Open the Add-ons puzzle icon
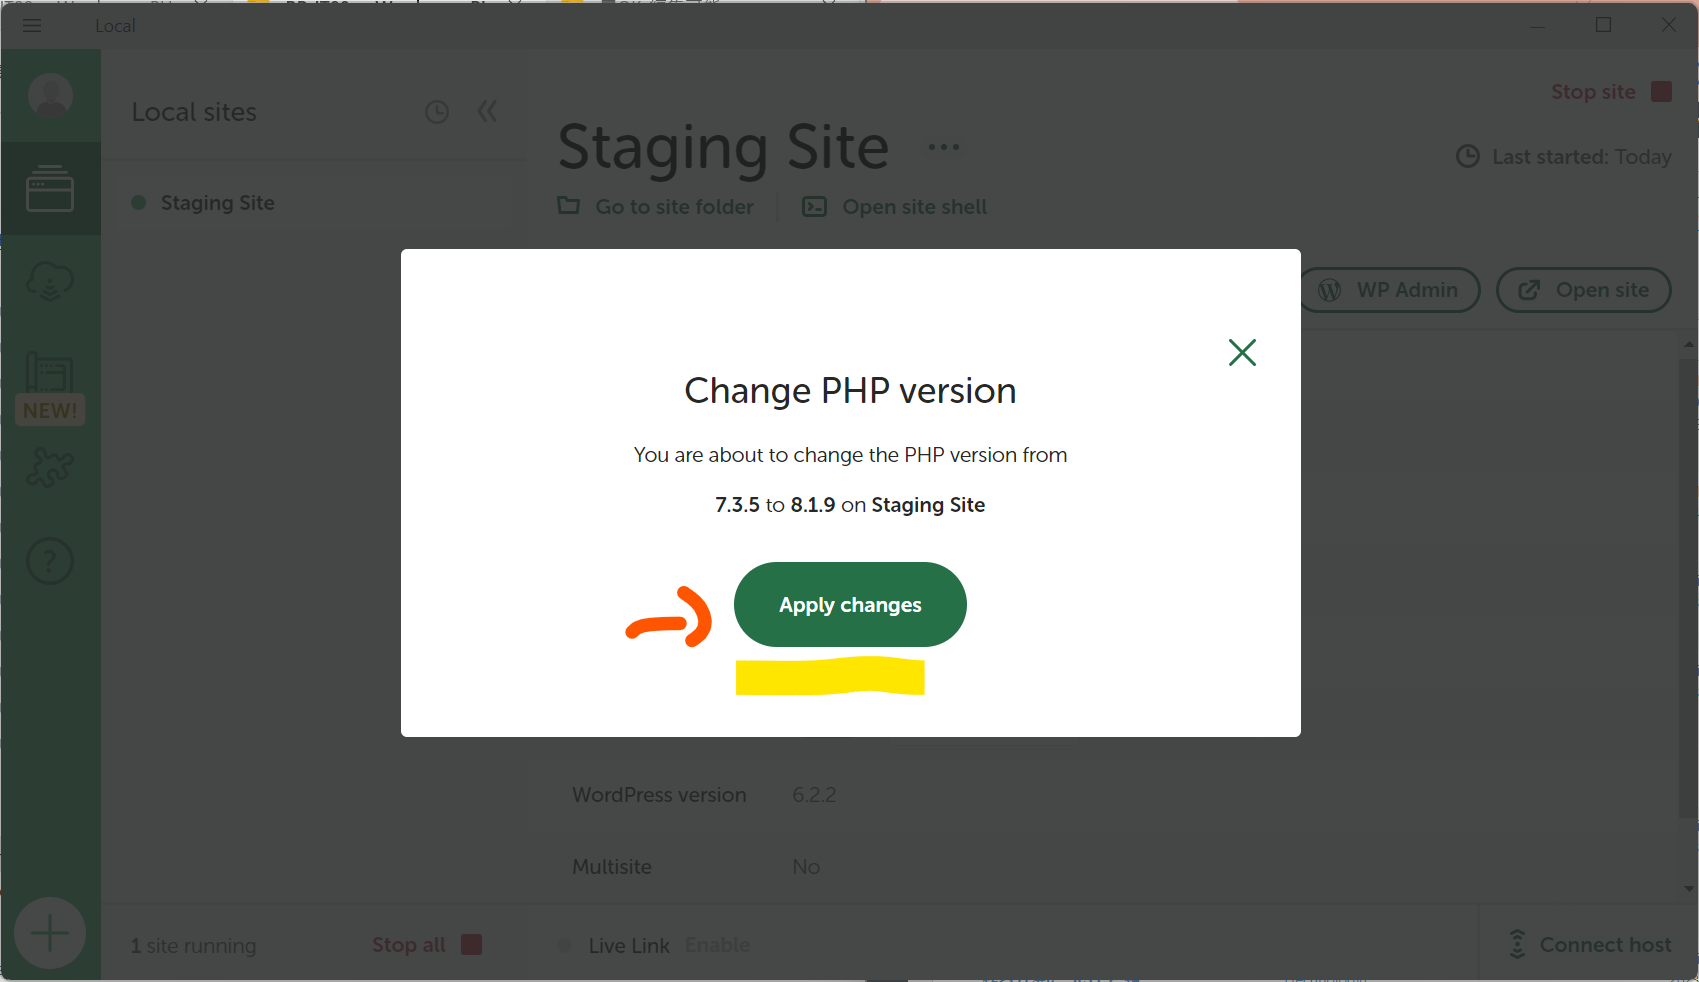Viewport: 1699px width, 982px height. 50,467
